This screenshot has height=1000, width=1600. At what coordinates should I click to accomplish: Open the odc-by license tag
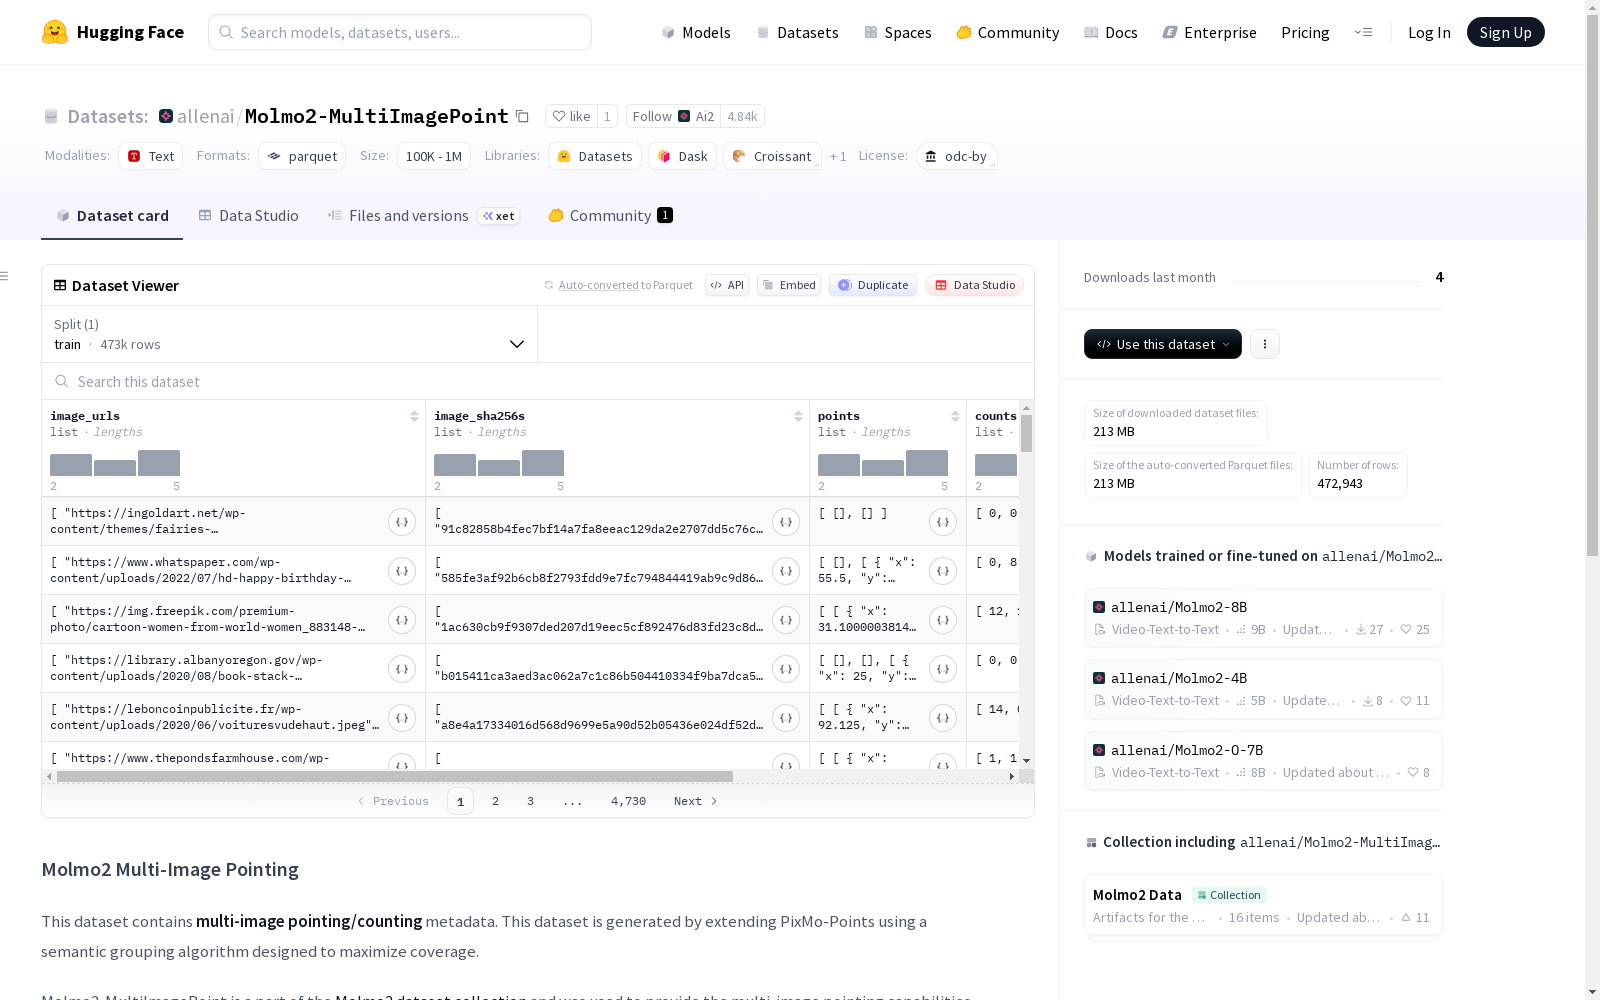[957, 156]
